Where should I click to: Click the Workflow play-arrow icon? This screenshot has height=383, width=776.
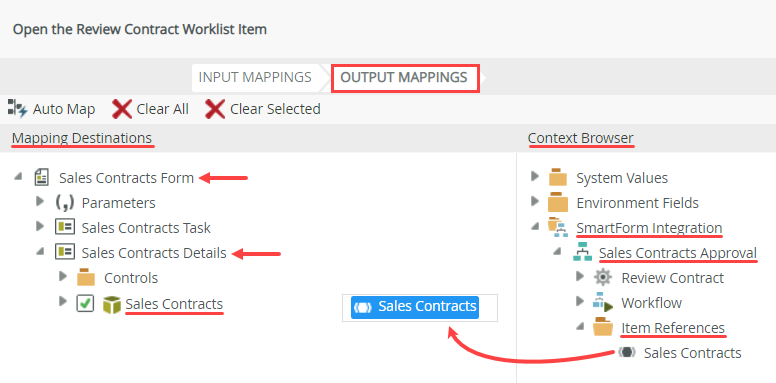[x=603, y=303]
